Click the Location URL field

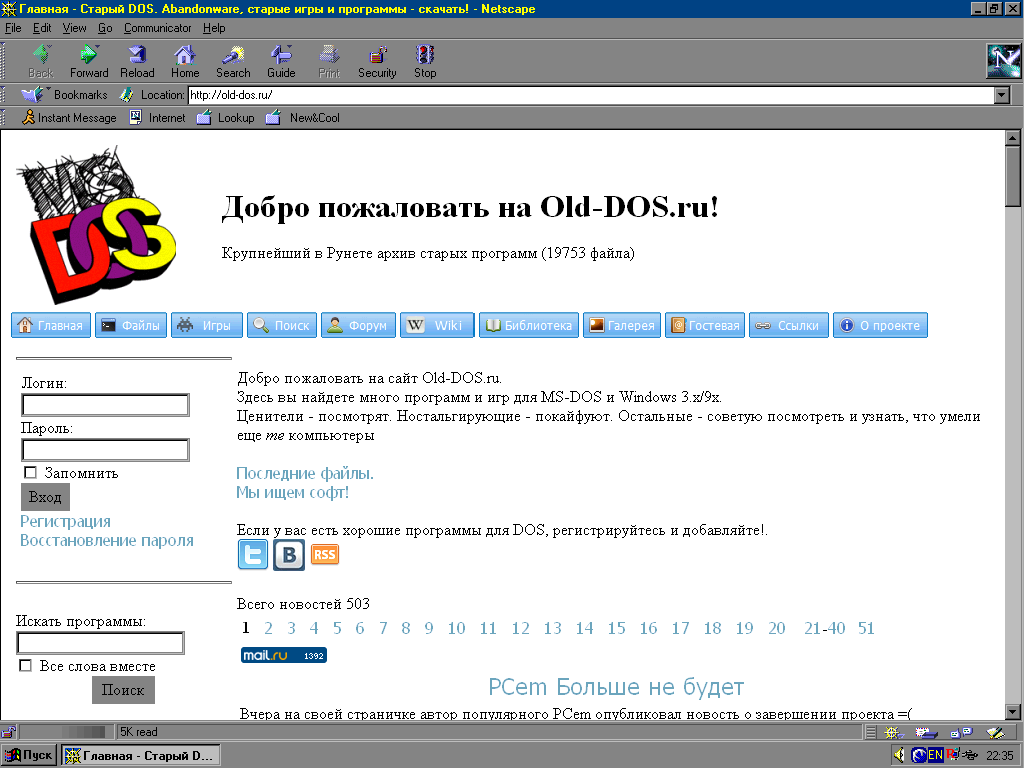pyautogui.click(x=591, y=95)
